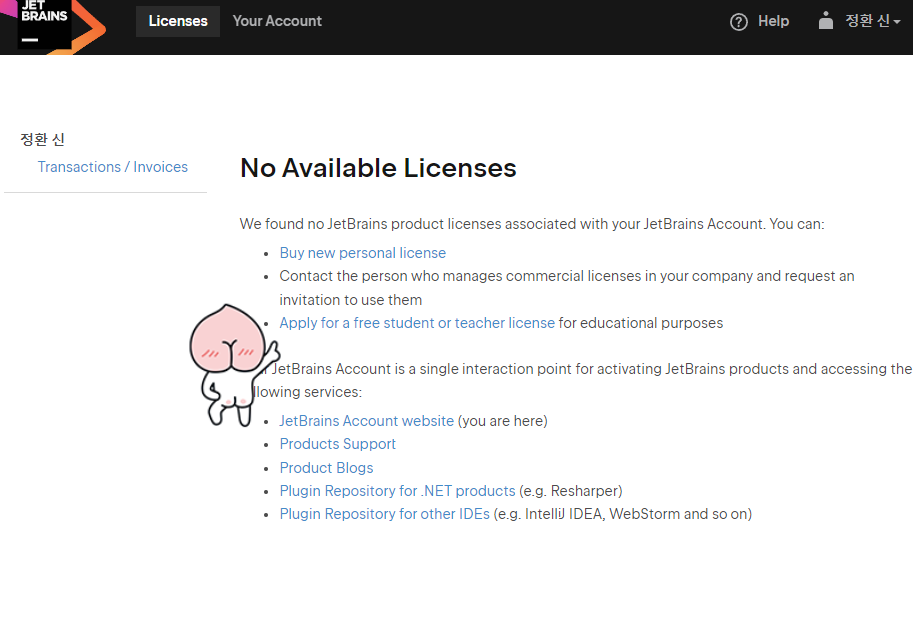This screenshot has height=625, width=913.
Task: Click the JetBrains logo
Action: pyautogui.click(x=52, y=26)
